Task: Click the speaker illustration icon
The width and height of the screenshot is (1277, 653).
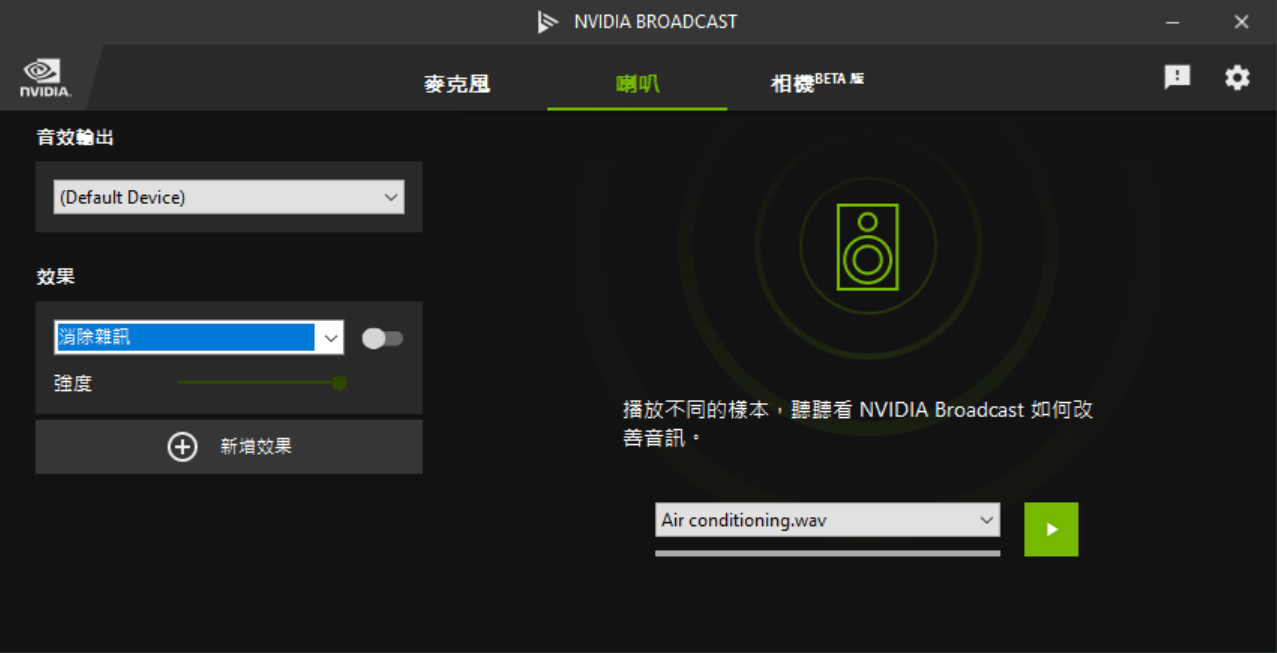Action: click(868, 247)
